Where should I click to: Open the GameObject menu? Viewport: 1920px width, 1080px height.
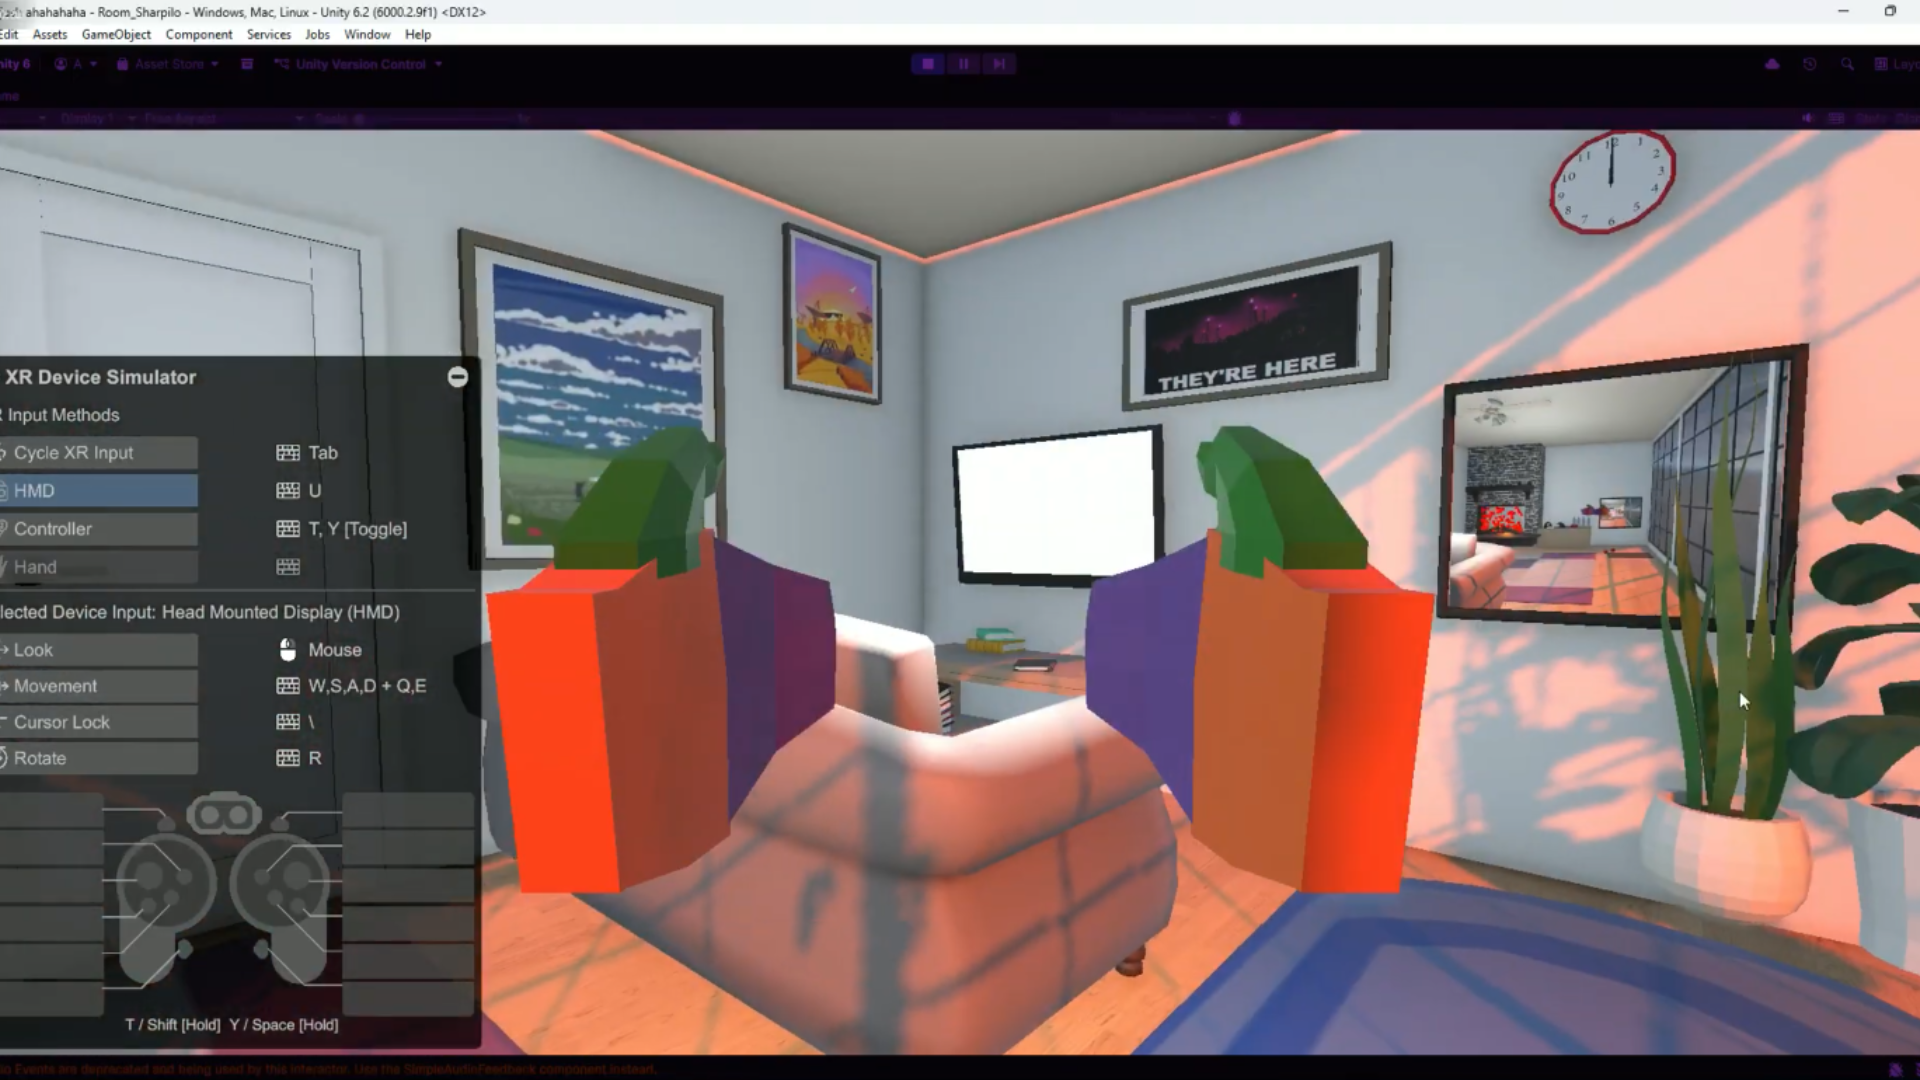(x=116, y=34)
